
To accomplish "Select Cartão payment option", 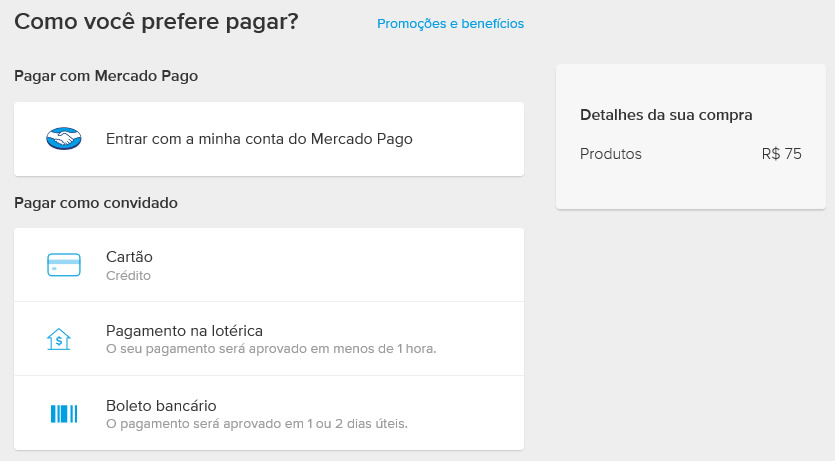I will [269, 265].
